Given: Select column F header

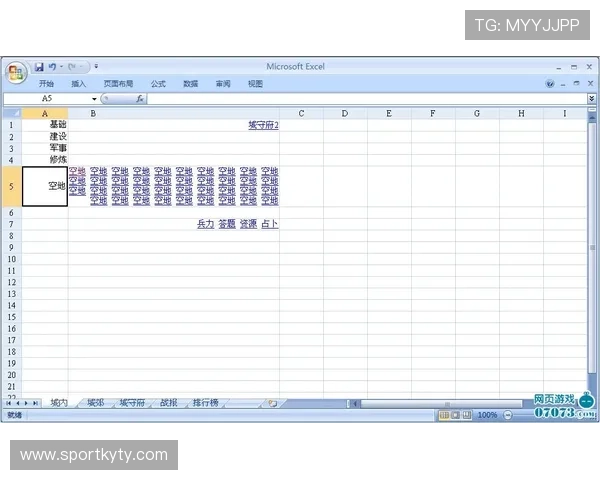Looking at the screenshot, I should 433,114.
